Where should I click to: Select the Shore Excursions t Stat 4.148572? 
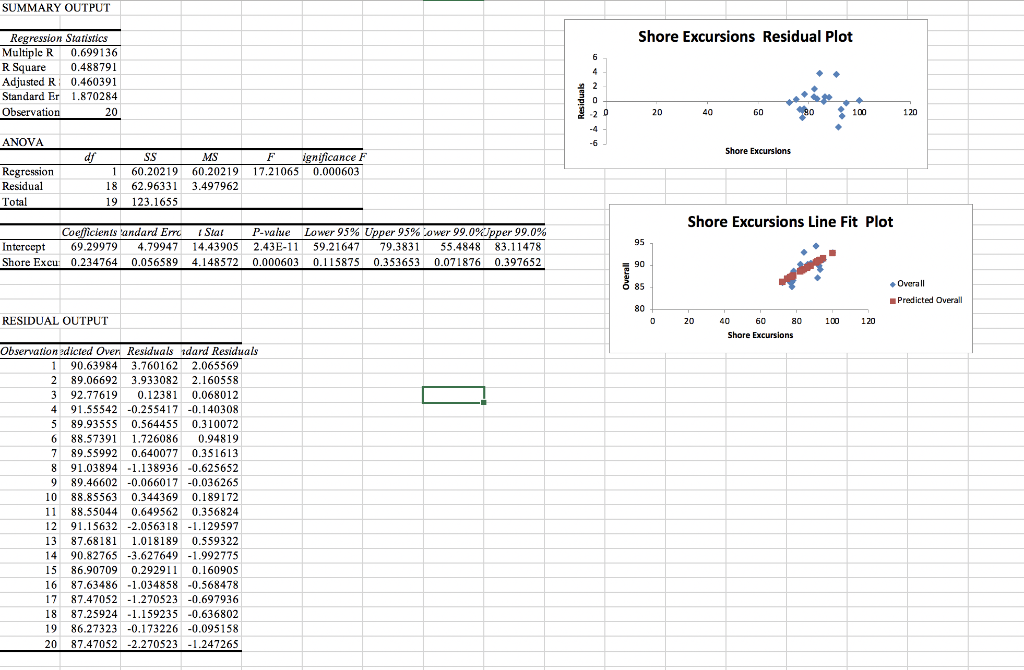point(215,262)
